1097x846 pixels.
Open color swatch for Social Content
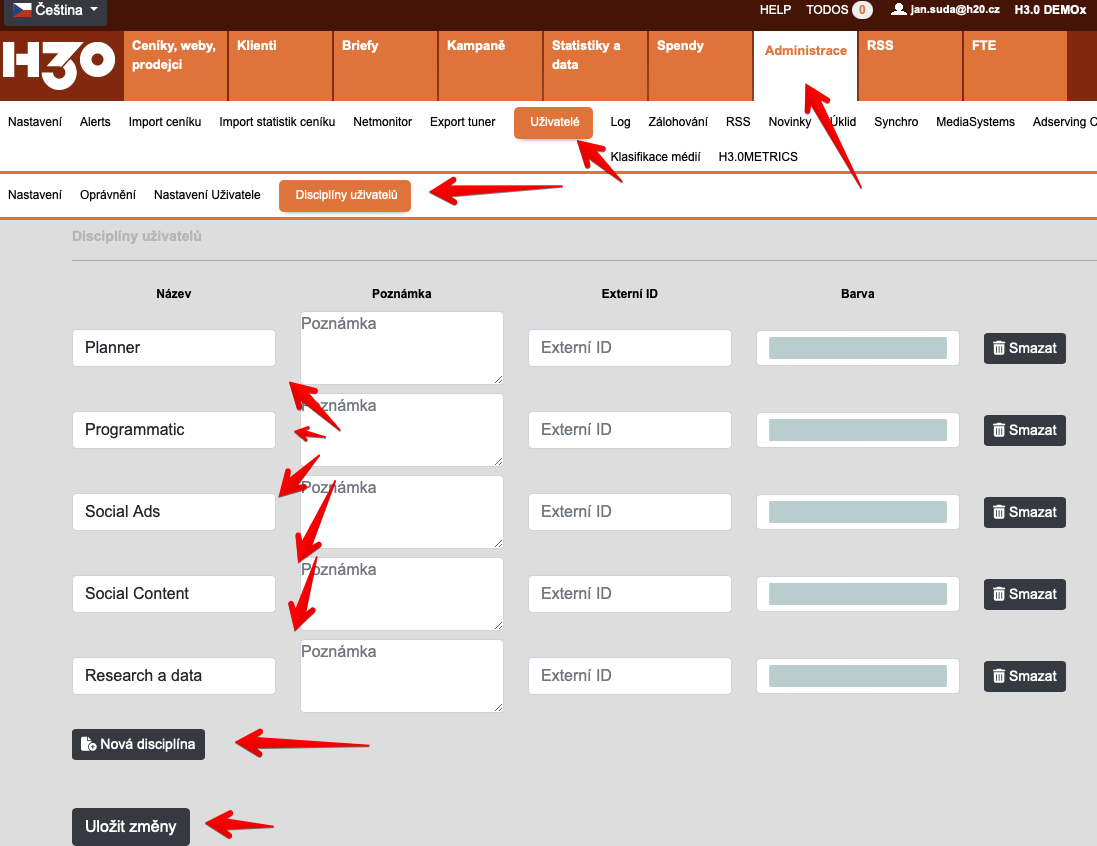pyautogui.click(x=857, y=594)
